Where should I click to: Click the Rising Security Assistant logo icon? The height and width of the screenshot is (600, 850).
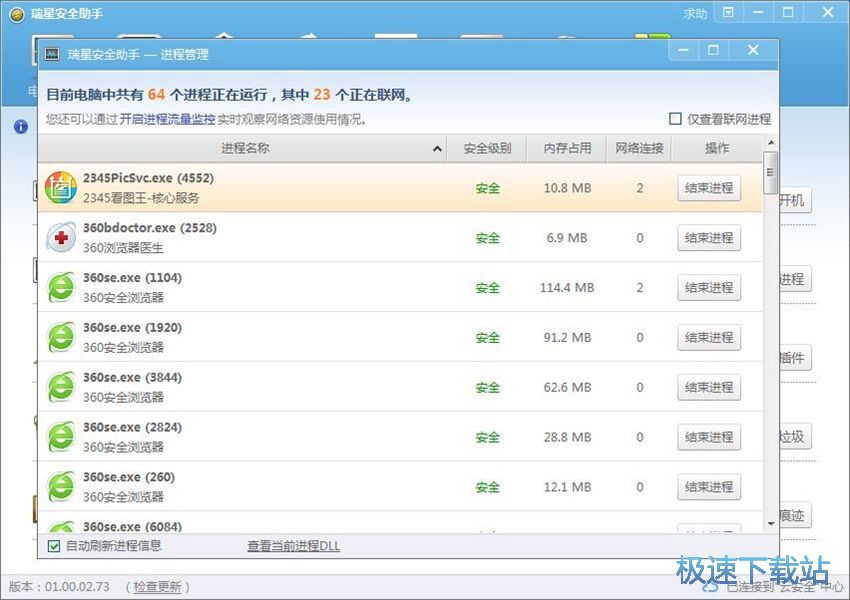(x=17, y=15)
